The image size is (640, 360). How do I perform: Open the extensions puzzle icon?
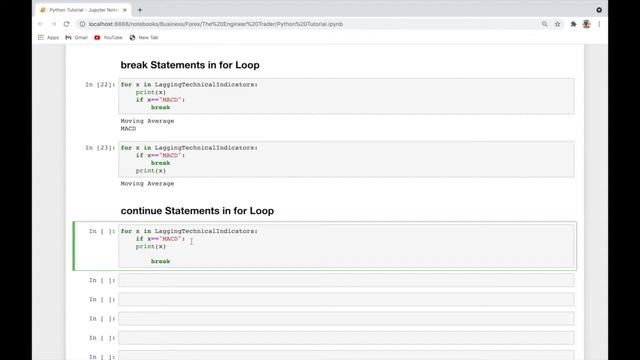573,24
